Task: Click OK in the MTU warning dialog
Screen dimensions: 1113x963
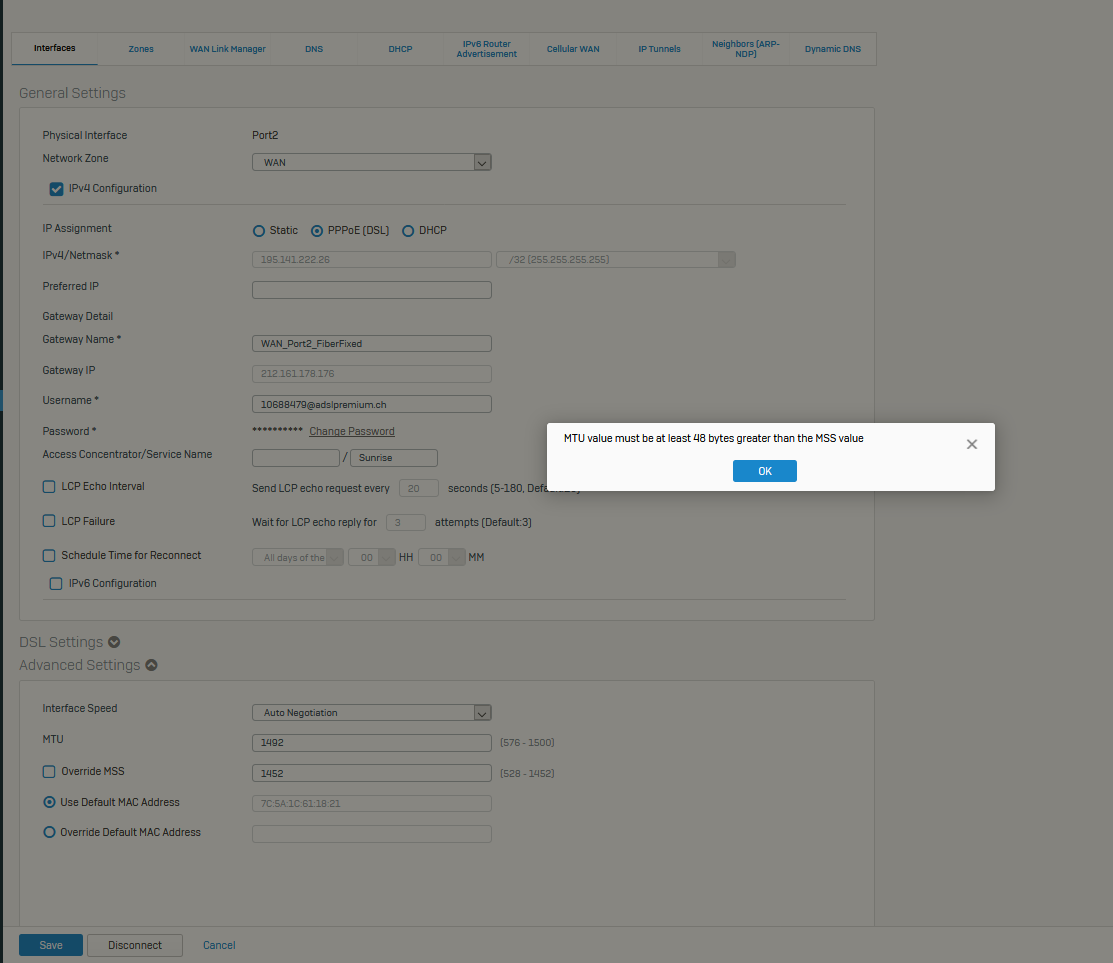Action: tap(764, 471)
